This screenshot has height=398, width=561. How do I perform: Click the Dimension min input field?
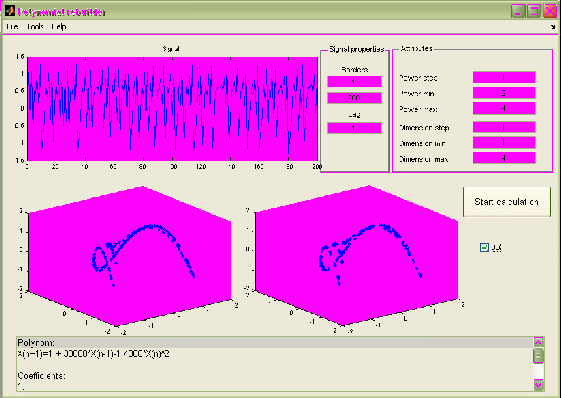[504, 142]
